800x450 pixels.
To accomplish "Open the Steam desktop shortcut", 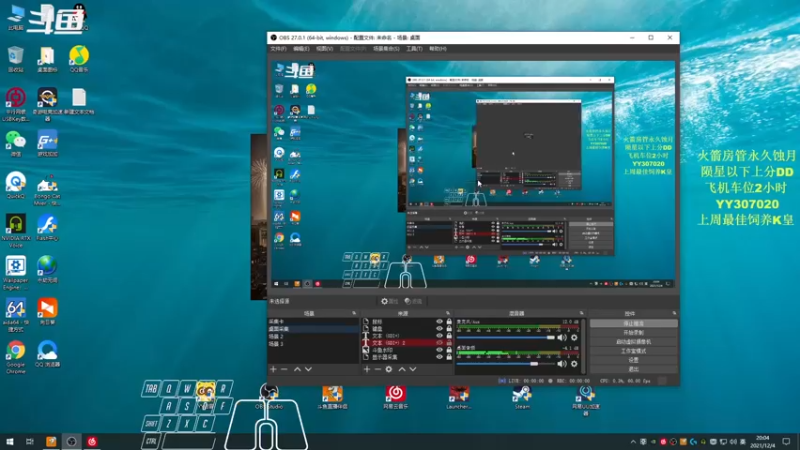I will (522, 397).
